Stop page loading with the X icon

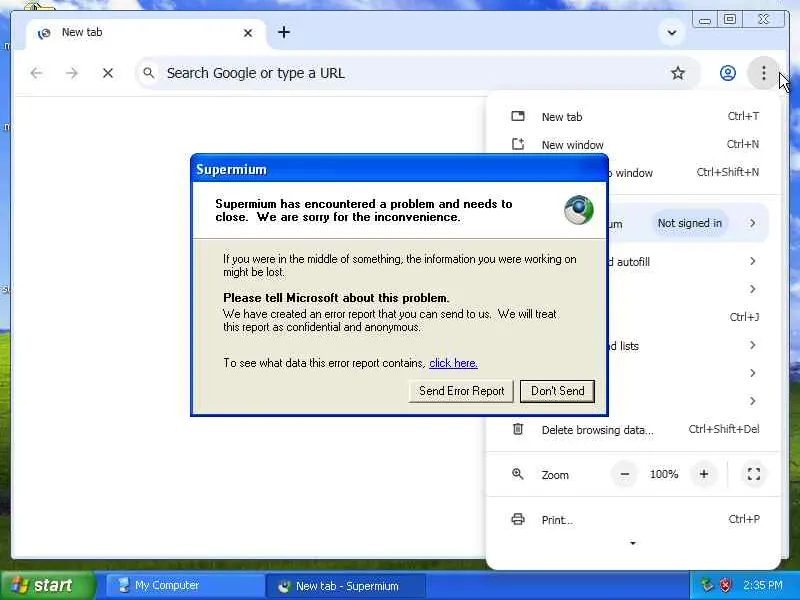click(108, 73)
